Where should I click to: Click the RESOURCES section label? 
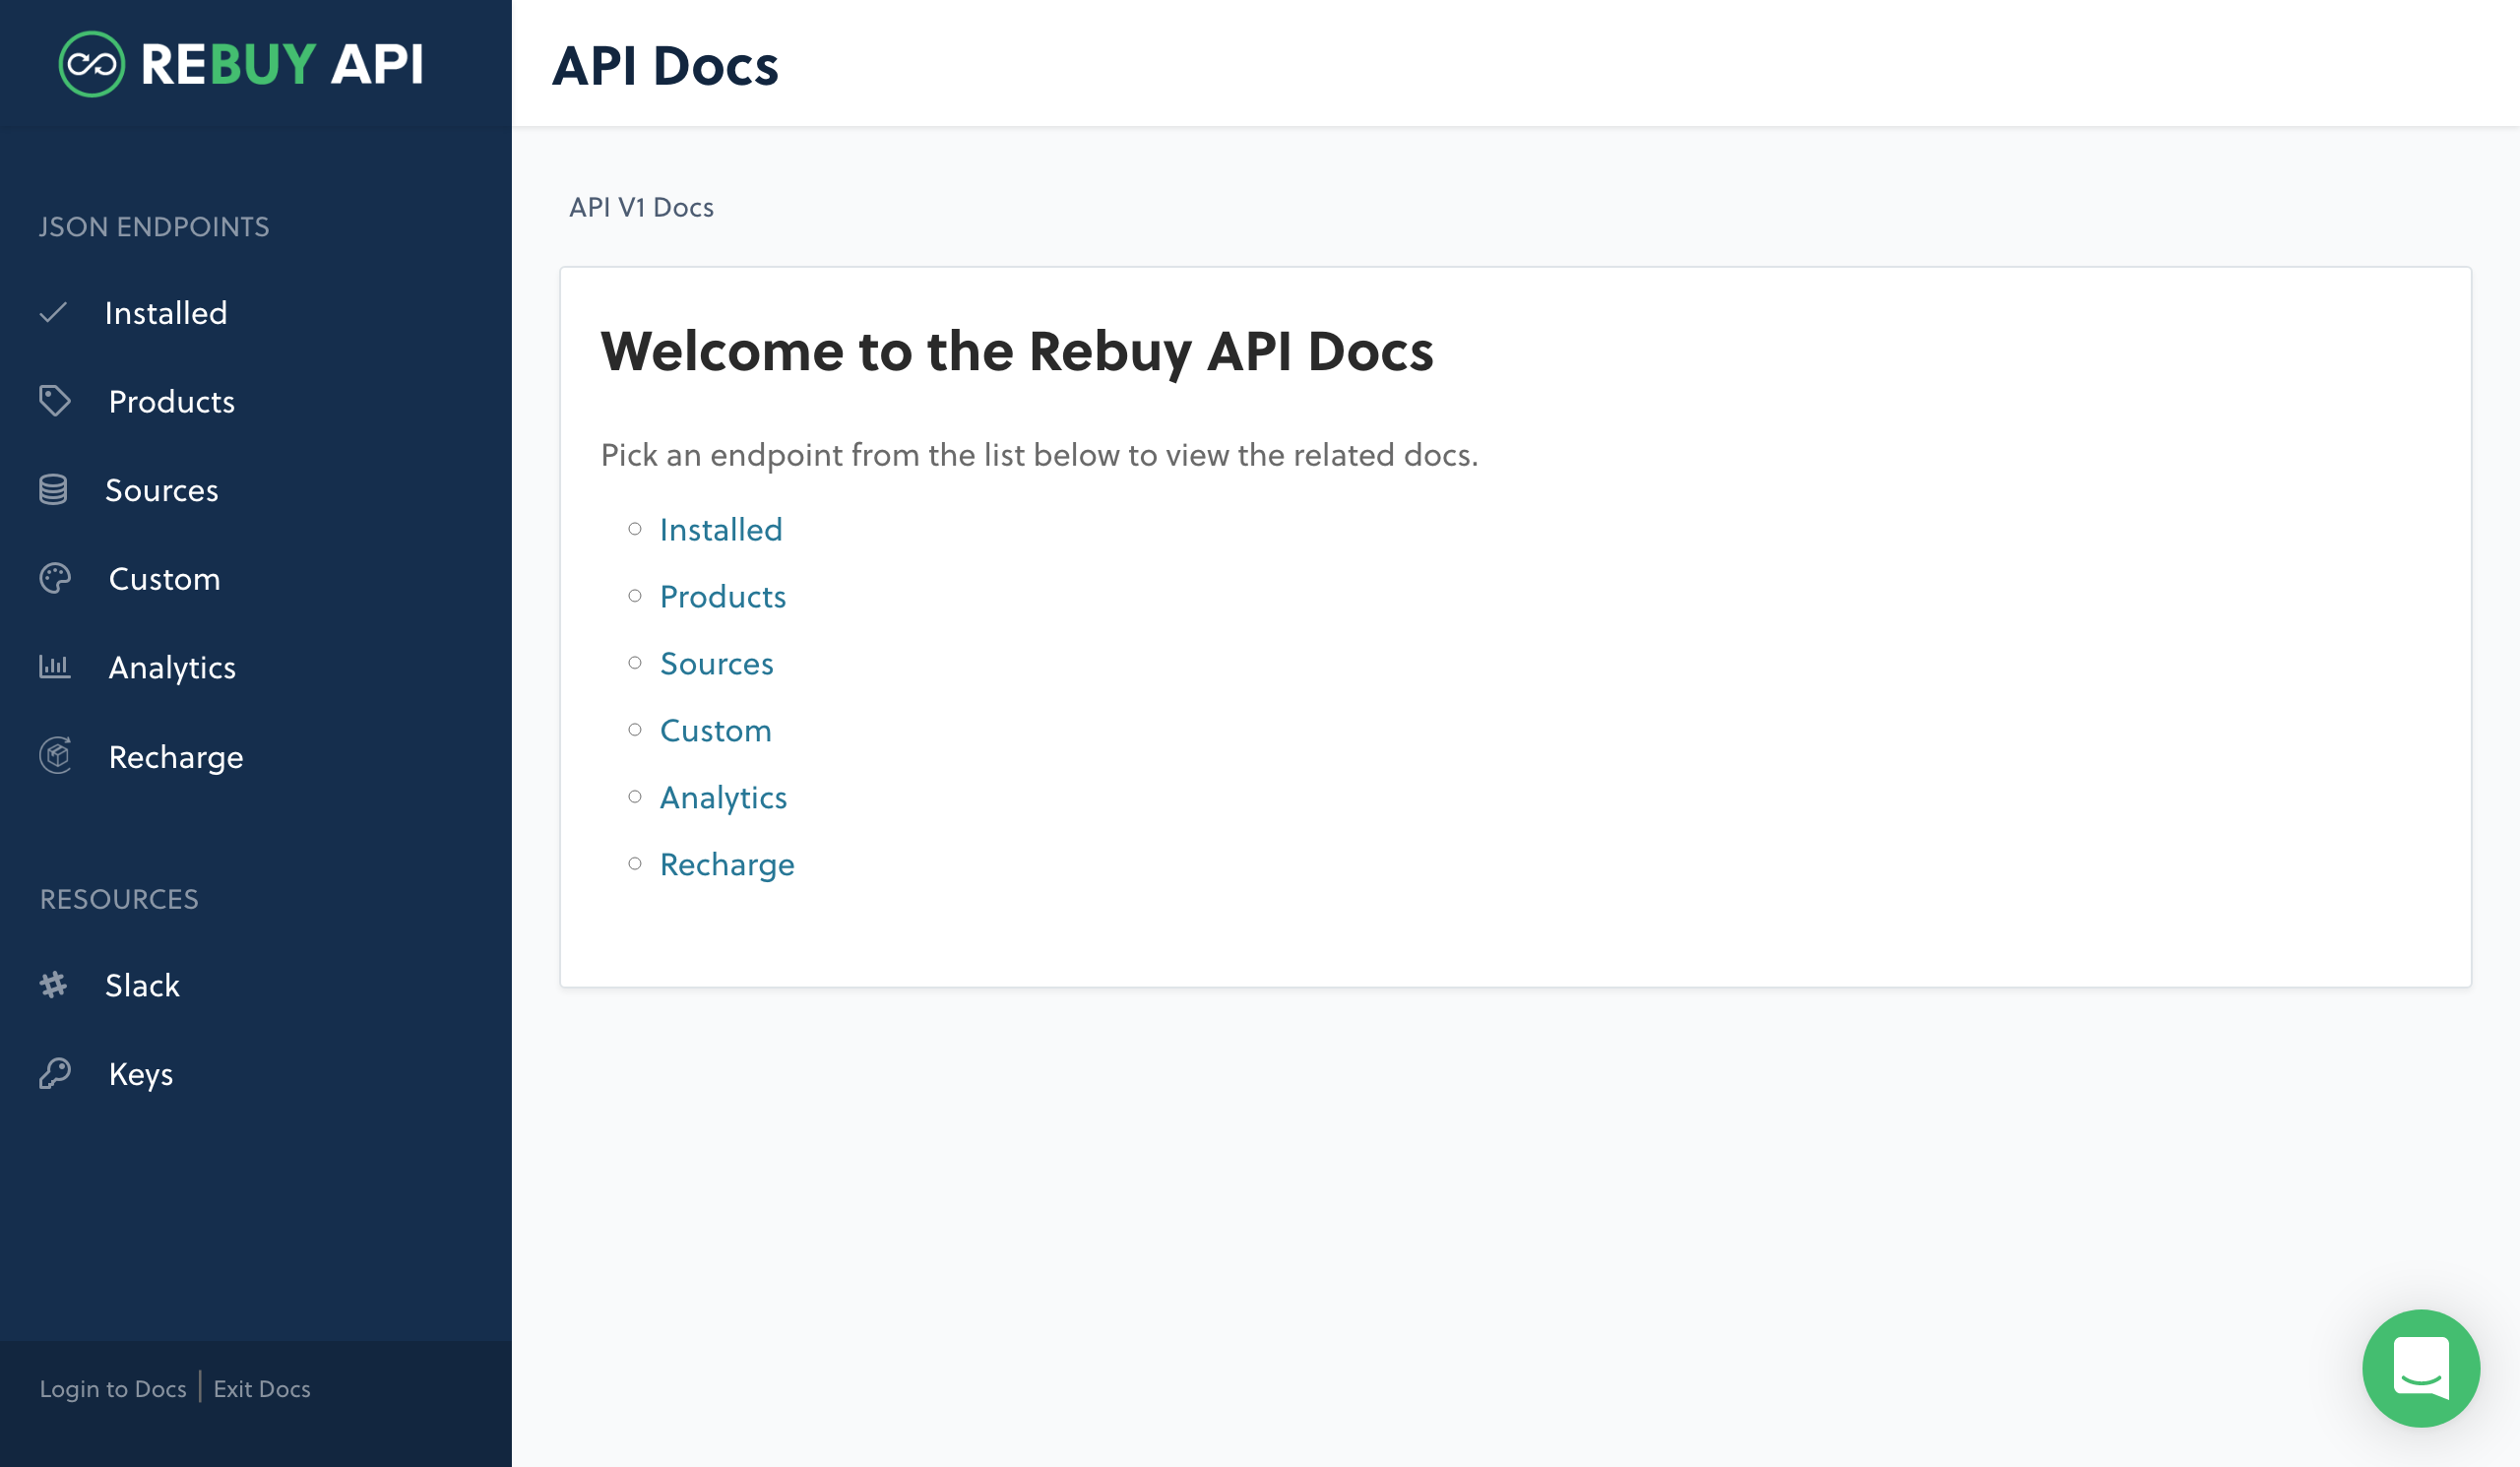pyautogui.click(x=119, y=899)
